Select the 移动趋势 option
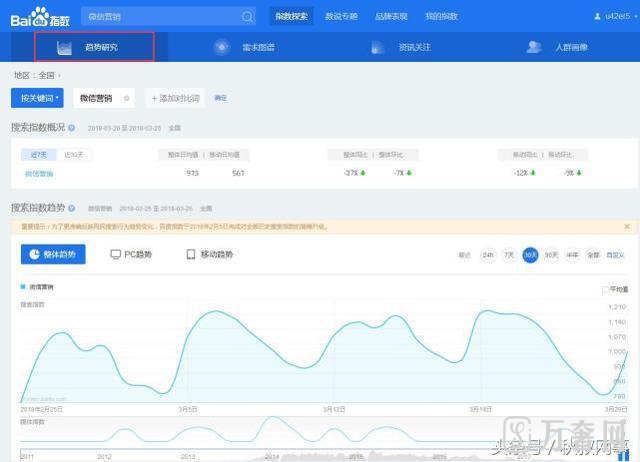 209,254
